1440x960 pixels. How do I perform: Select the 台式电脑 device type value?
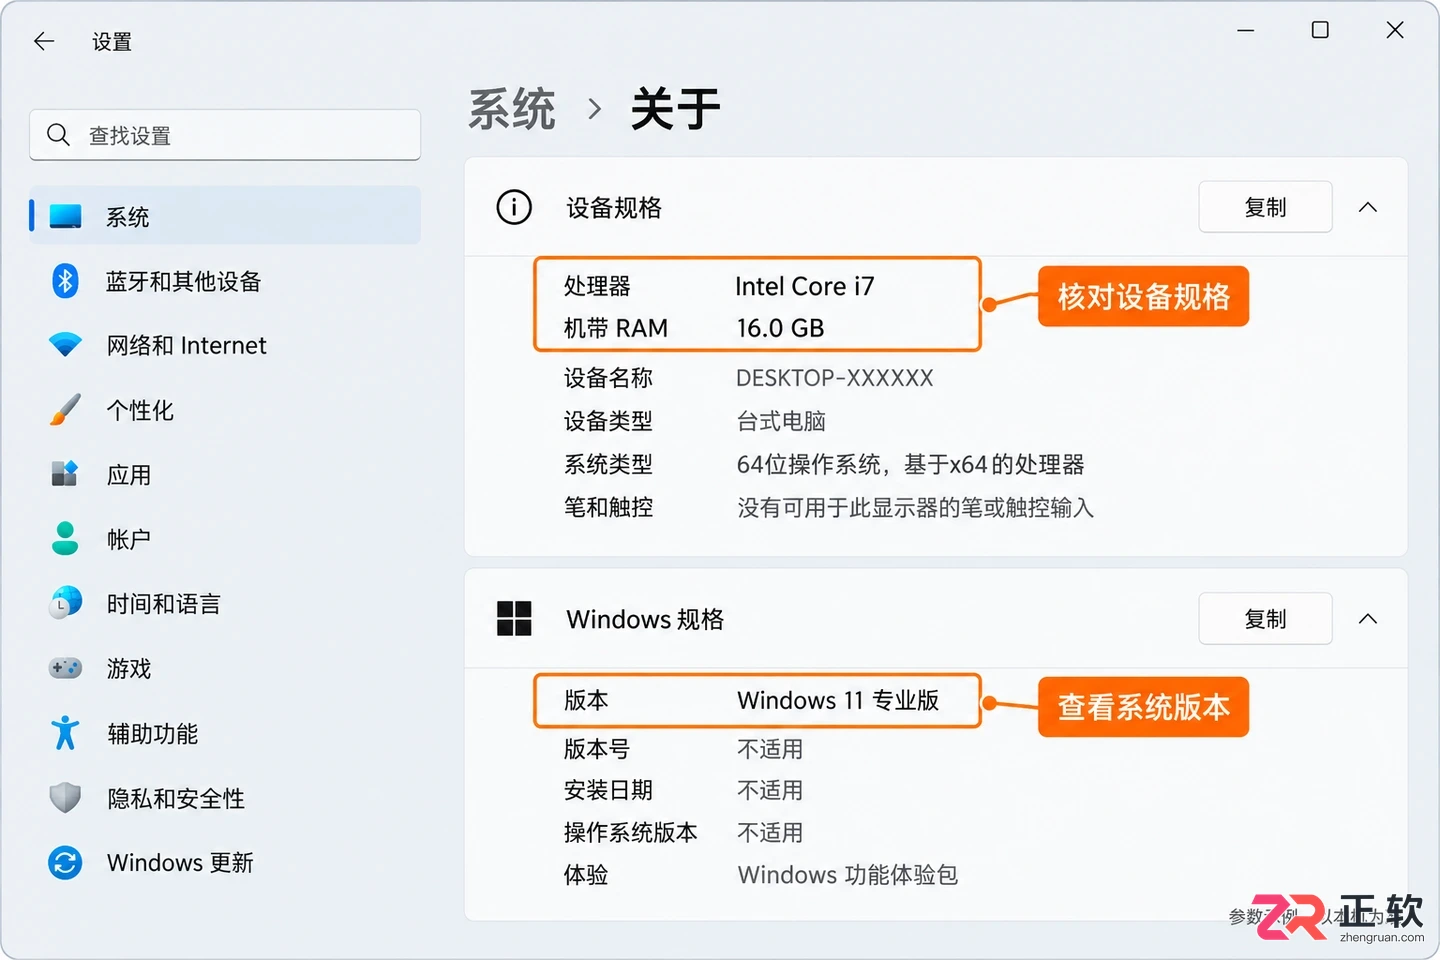[781, 421]
